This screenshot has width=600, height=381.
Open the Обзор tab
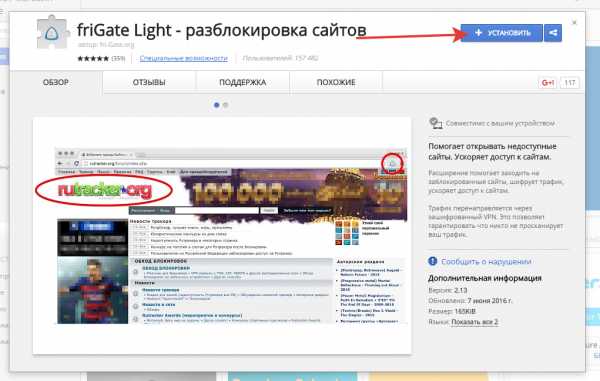pyautogui.click(x=56, y=82)
